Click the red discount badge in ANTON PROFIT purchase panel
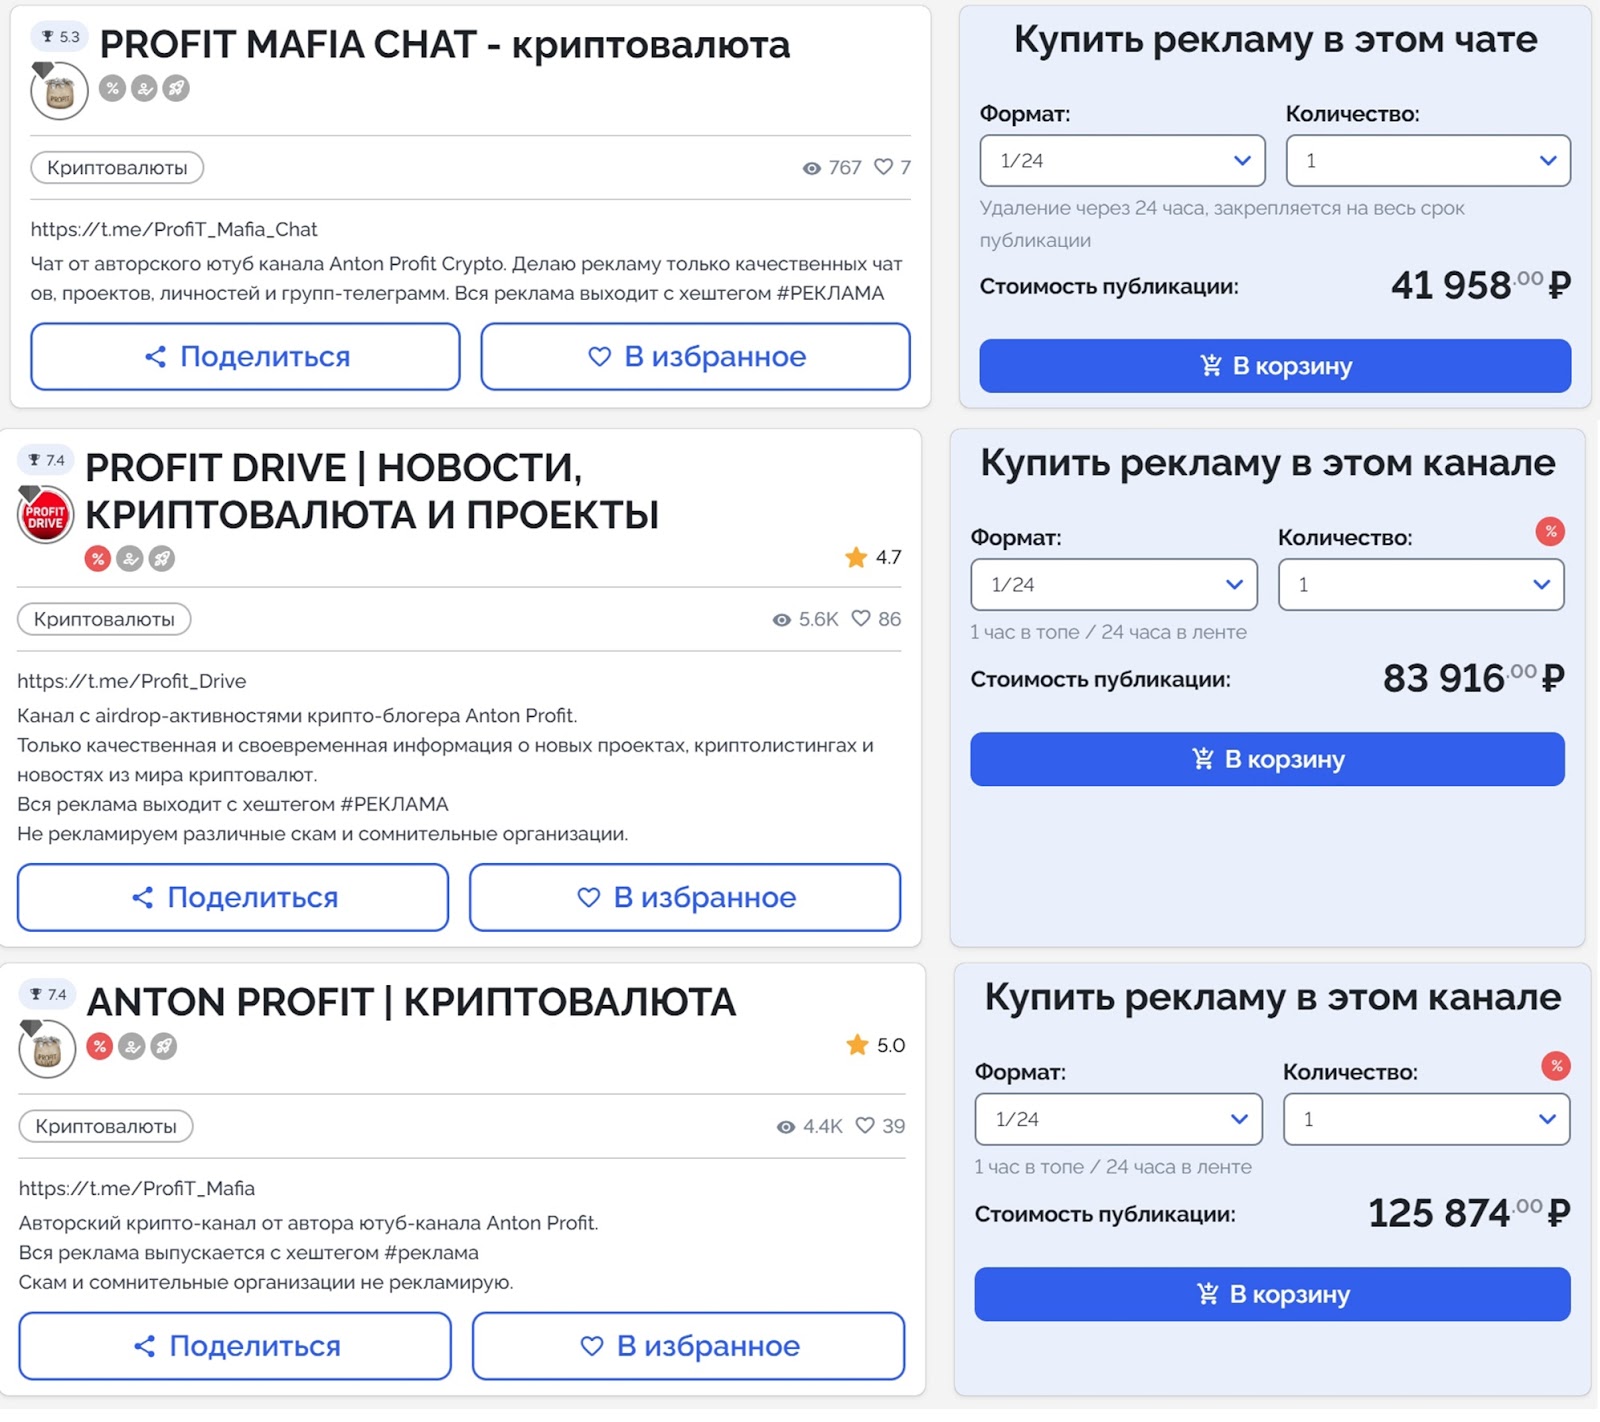This screenshot has width=1600, height=1422. tap(1556, 1066)
